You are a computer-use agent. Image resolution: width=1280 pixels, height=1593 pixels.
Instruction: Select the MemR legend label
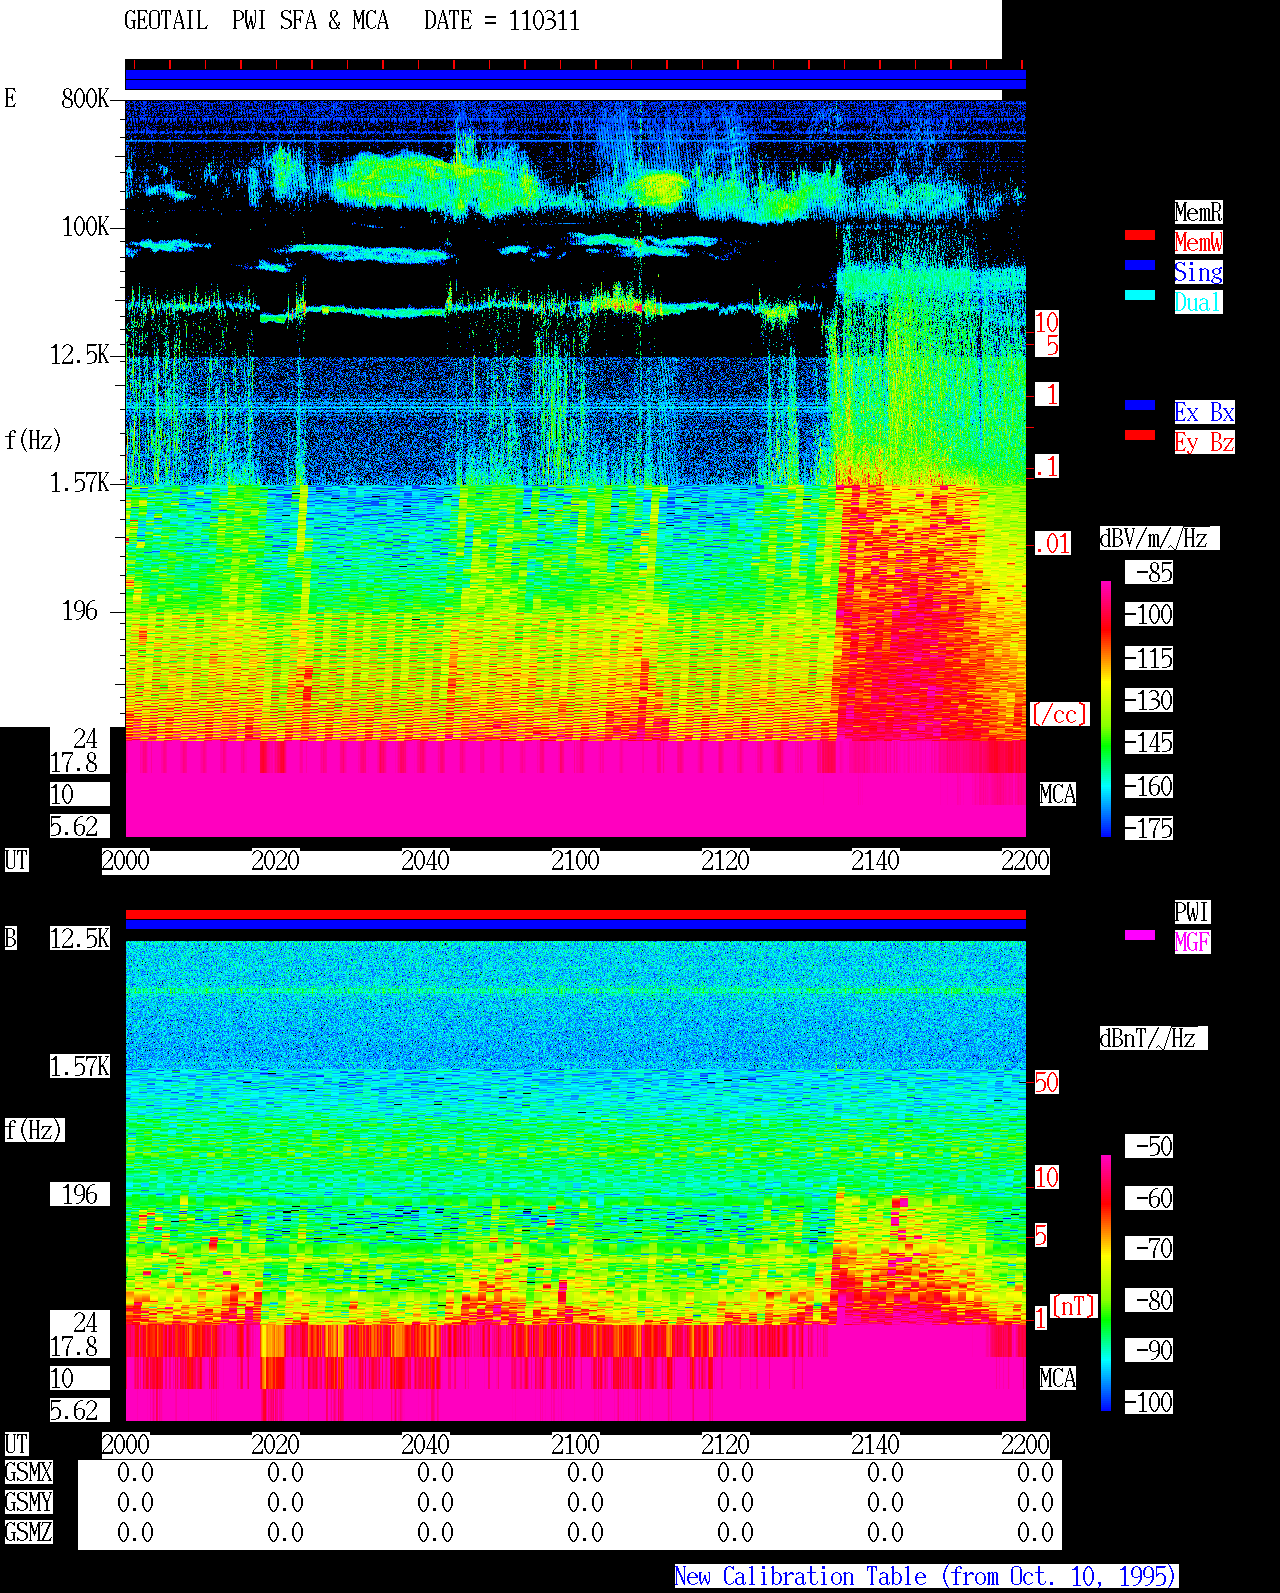point(1198,212)
